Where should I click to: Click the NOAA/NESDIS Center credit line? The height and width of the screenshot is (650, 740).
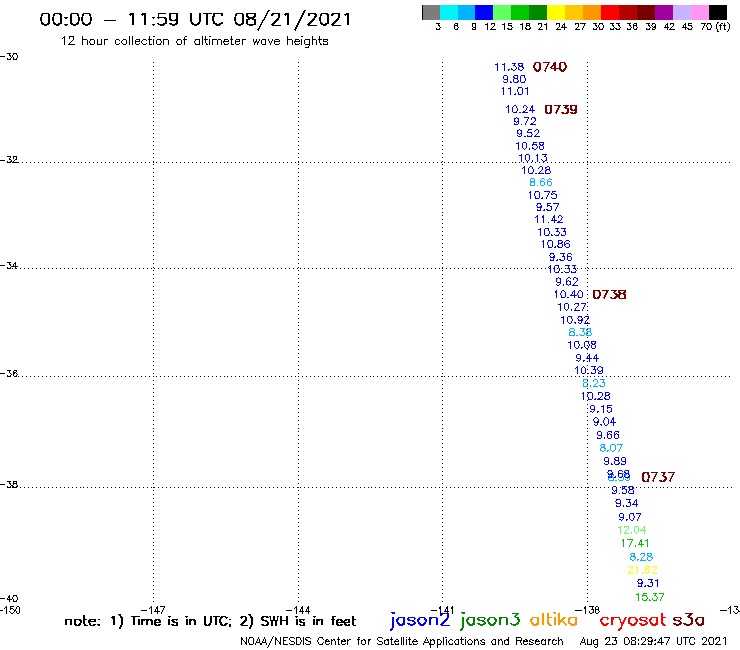402,642
